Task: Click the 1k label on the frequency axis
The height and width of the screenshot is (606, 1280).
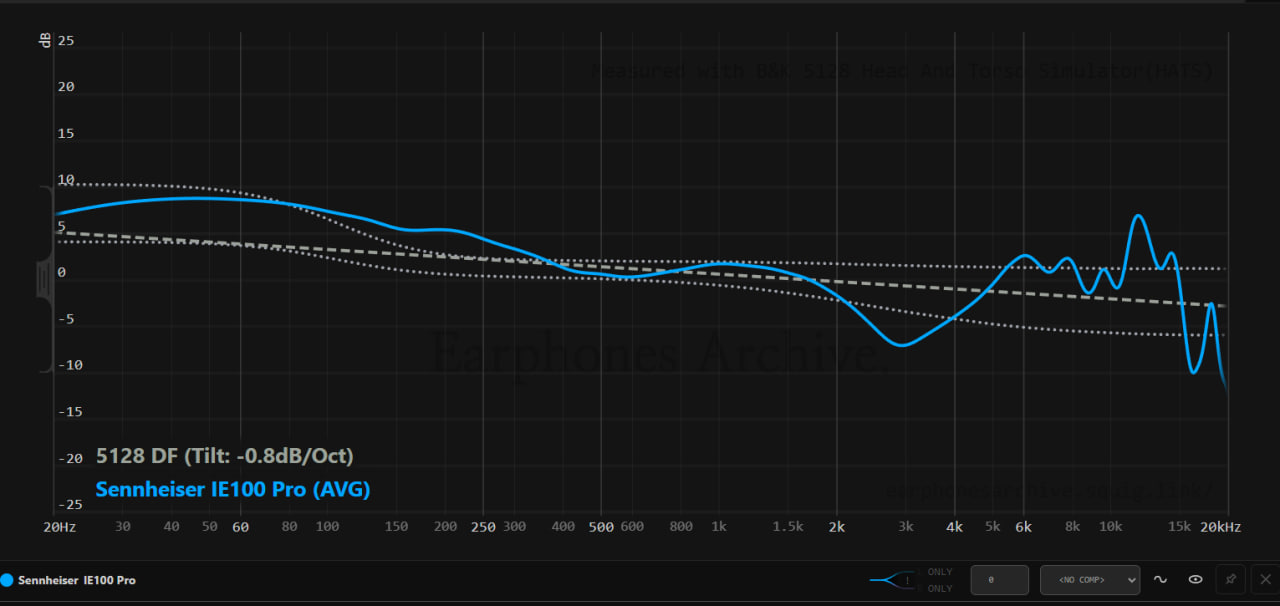Action: coord(719,527)
